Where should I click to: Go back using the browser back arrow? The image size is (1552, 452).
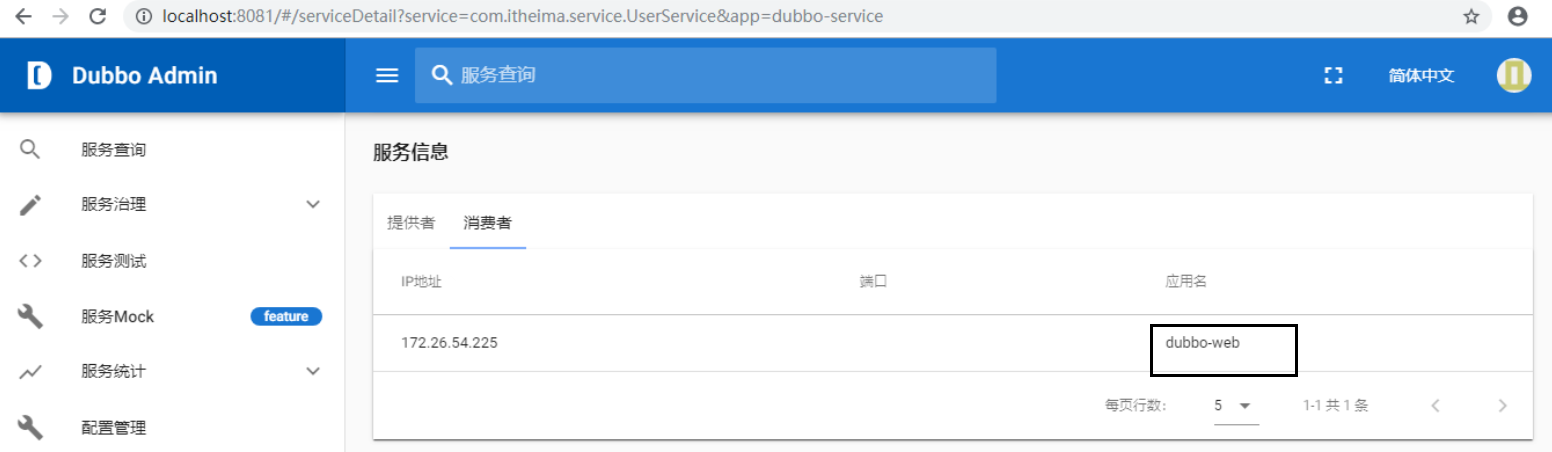24,16
